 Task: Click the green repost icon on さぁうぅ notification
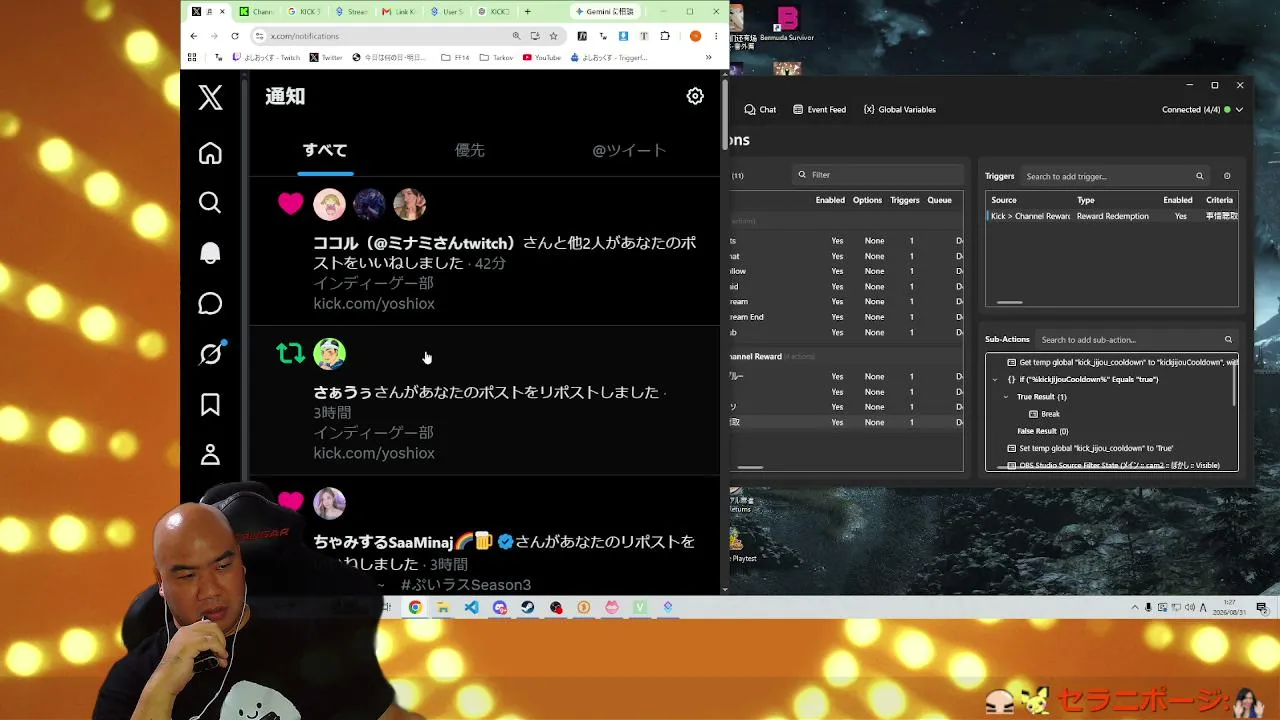tap(290, 353)
